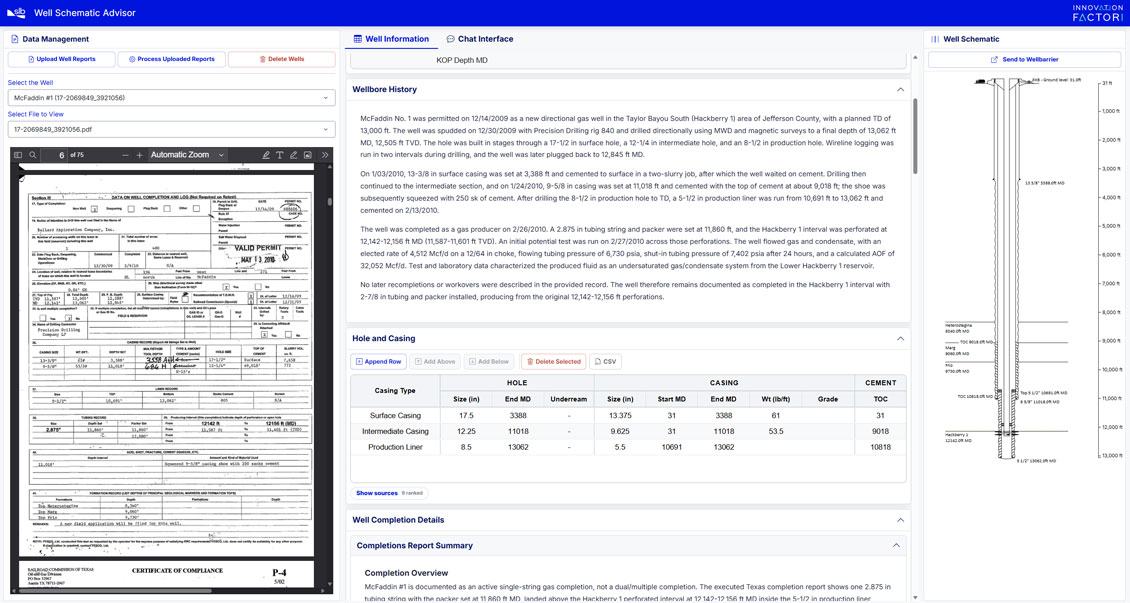Collapse the Completions Report Summary panel
This screenshot has height=603, width=1130.
[x=896, y=545]
